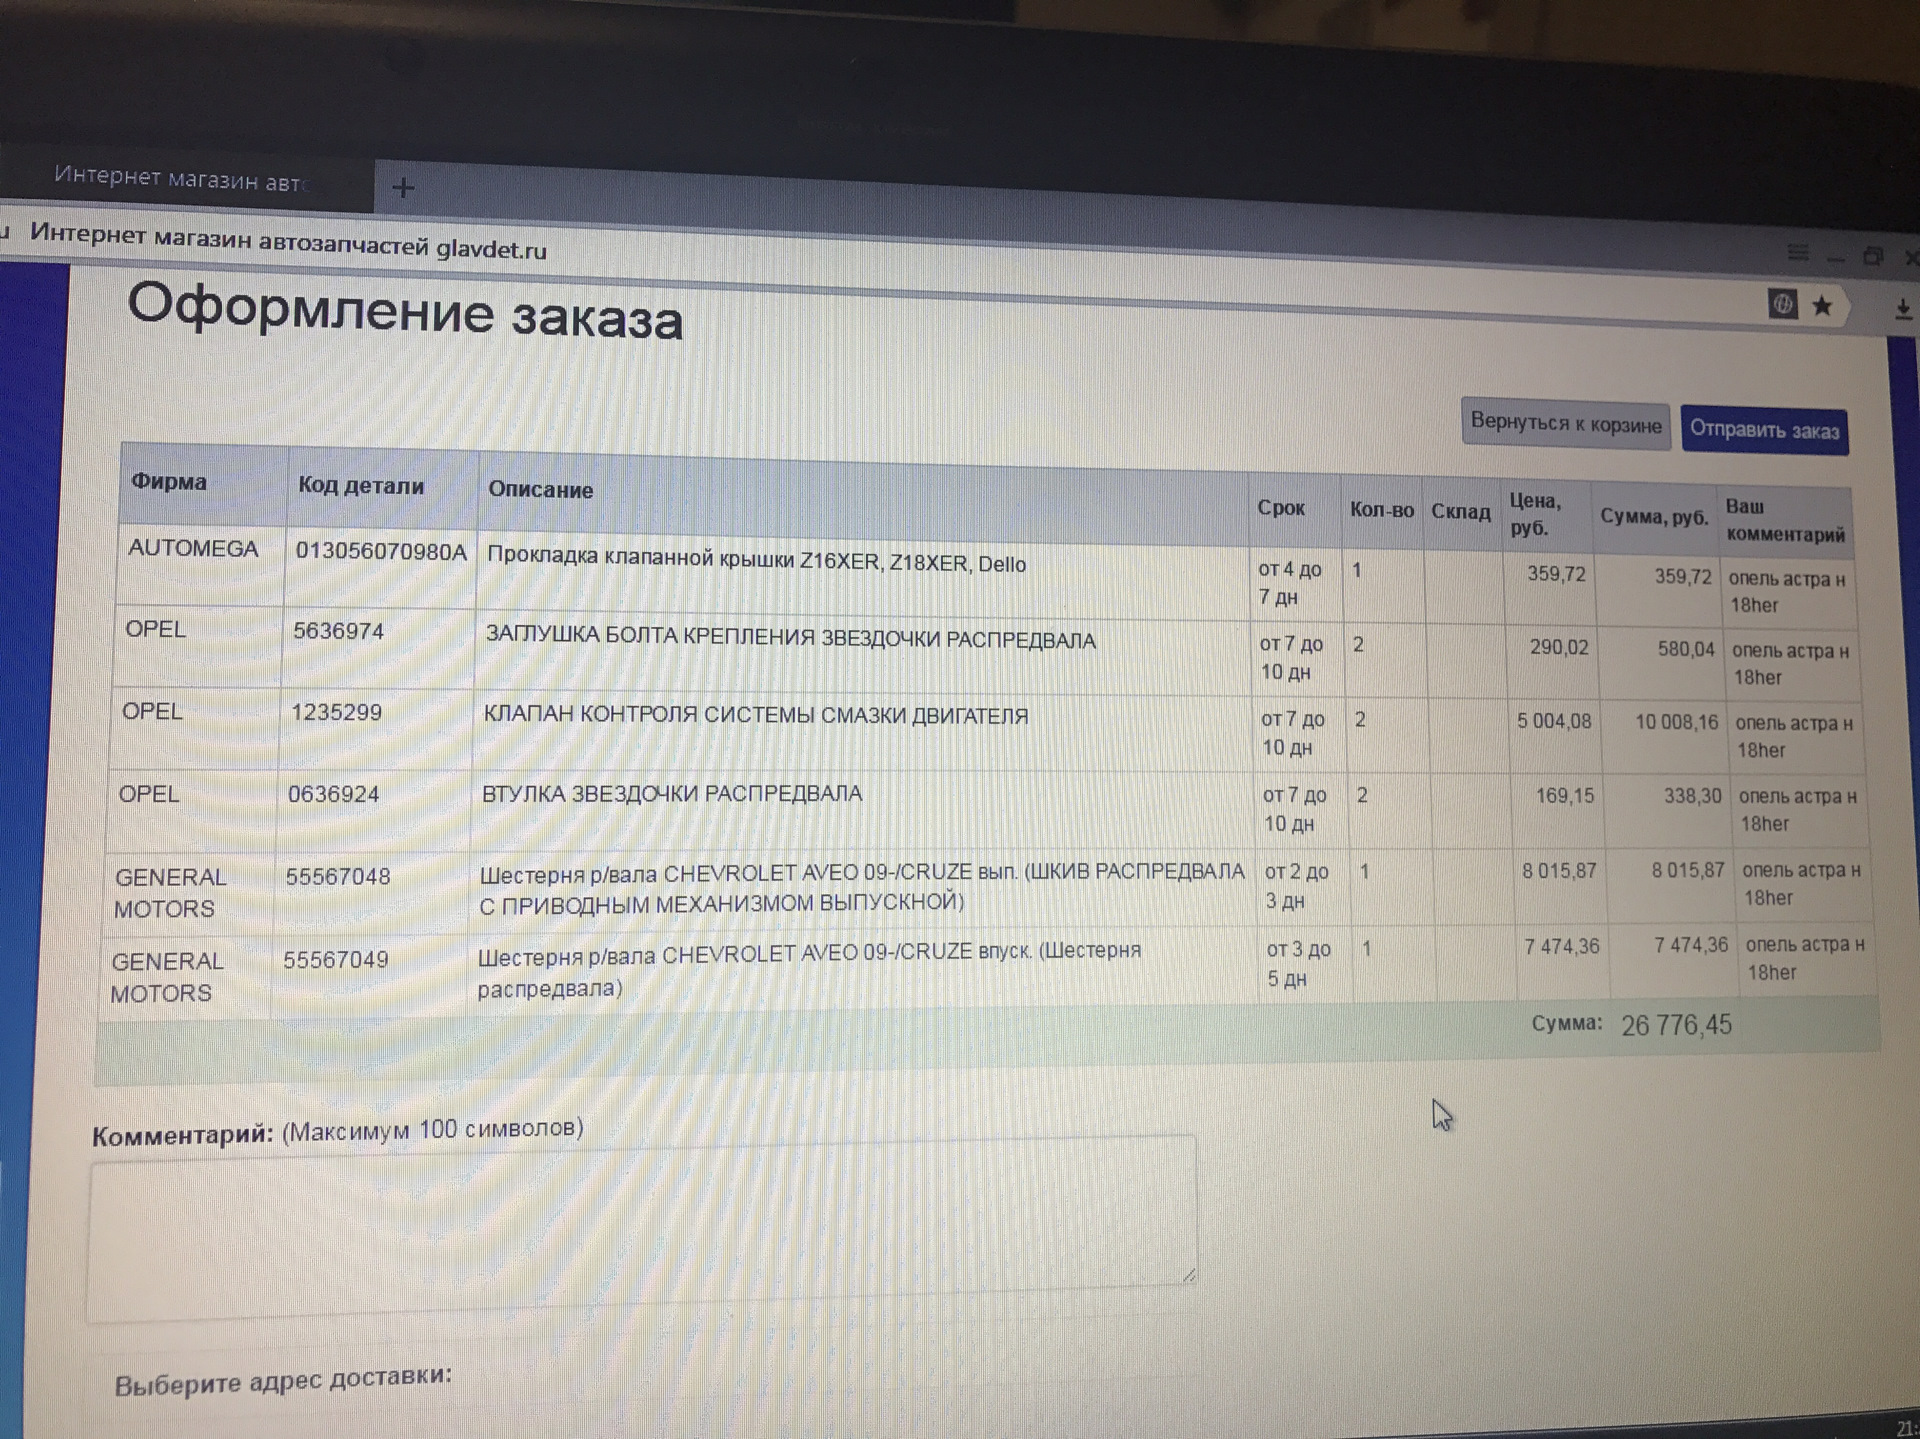The height and width of the screenshot is (1439, 1920).
Task: Select the от 4 до 7 дн term
Action: pos(1289,583)
